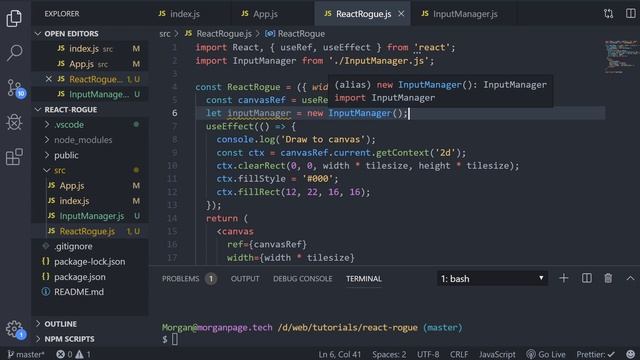Maximize the panel with the up chevron
The width and height of the screenshot is (640, 360).
pyautogui.click(x=630, y=278)
